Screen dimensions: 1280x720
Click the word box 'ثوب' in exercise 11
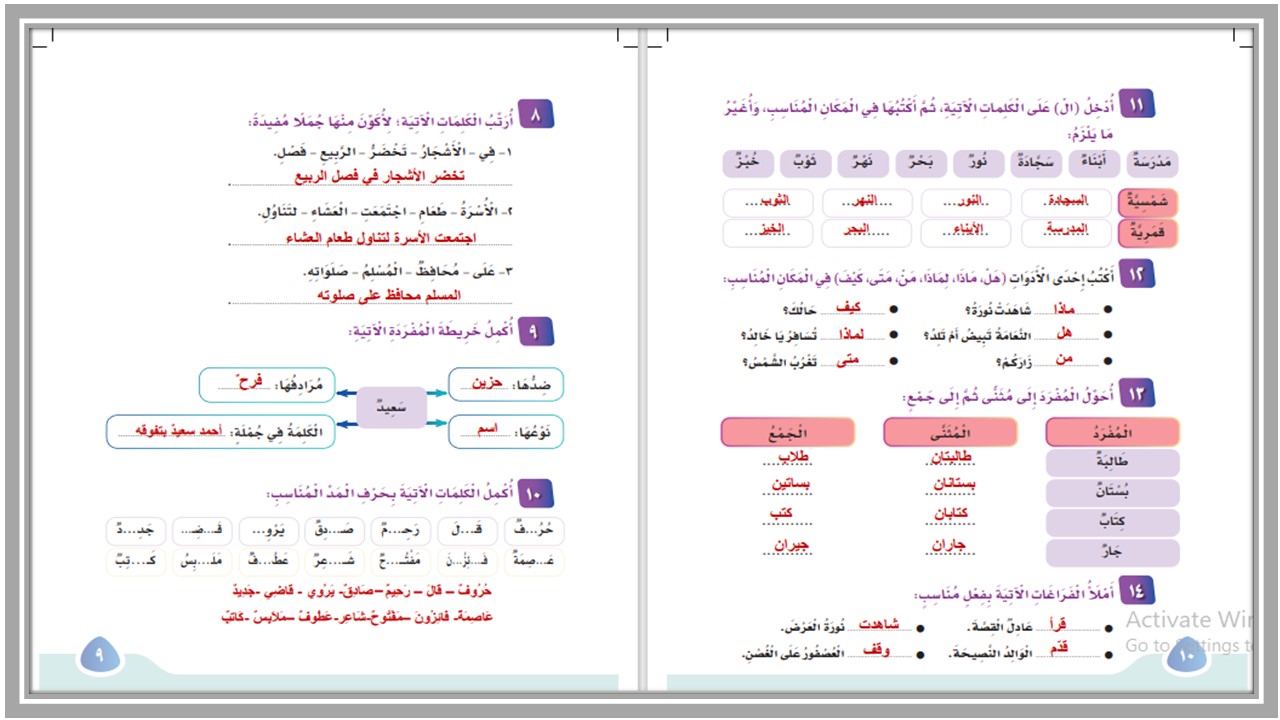(x=805, y=162)
